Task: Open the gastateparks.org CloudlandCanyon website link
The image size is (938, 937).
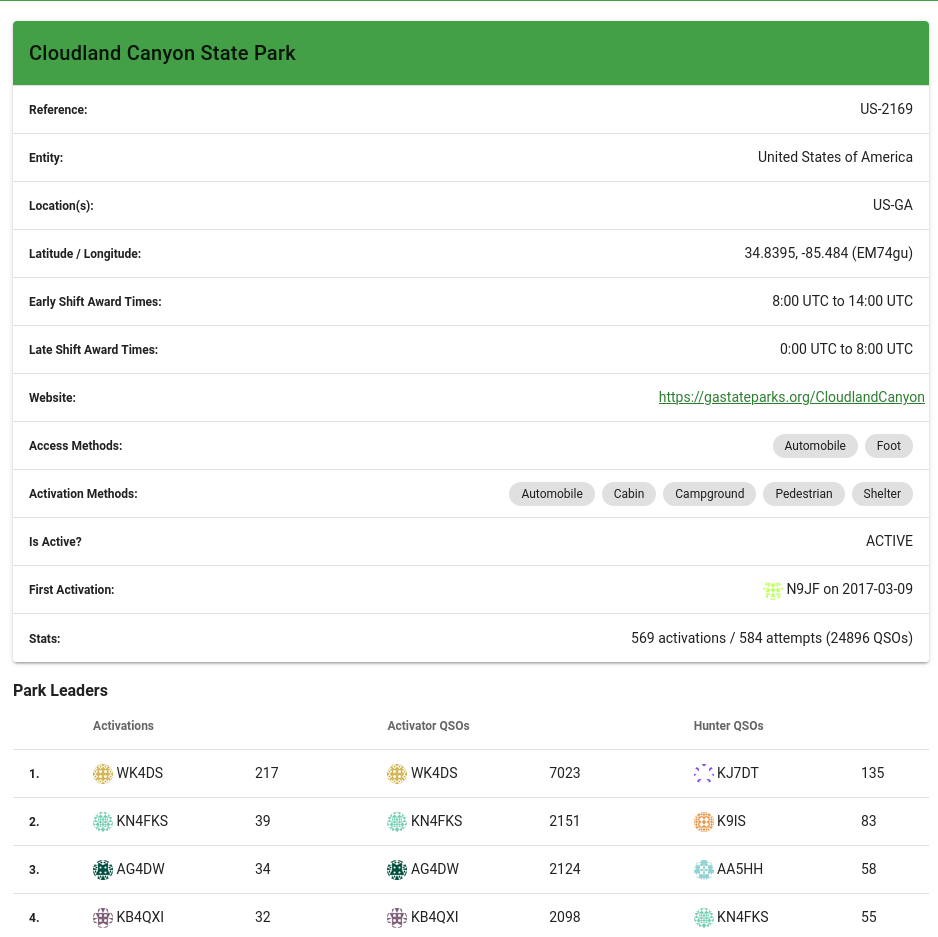Action: (791, 397)
